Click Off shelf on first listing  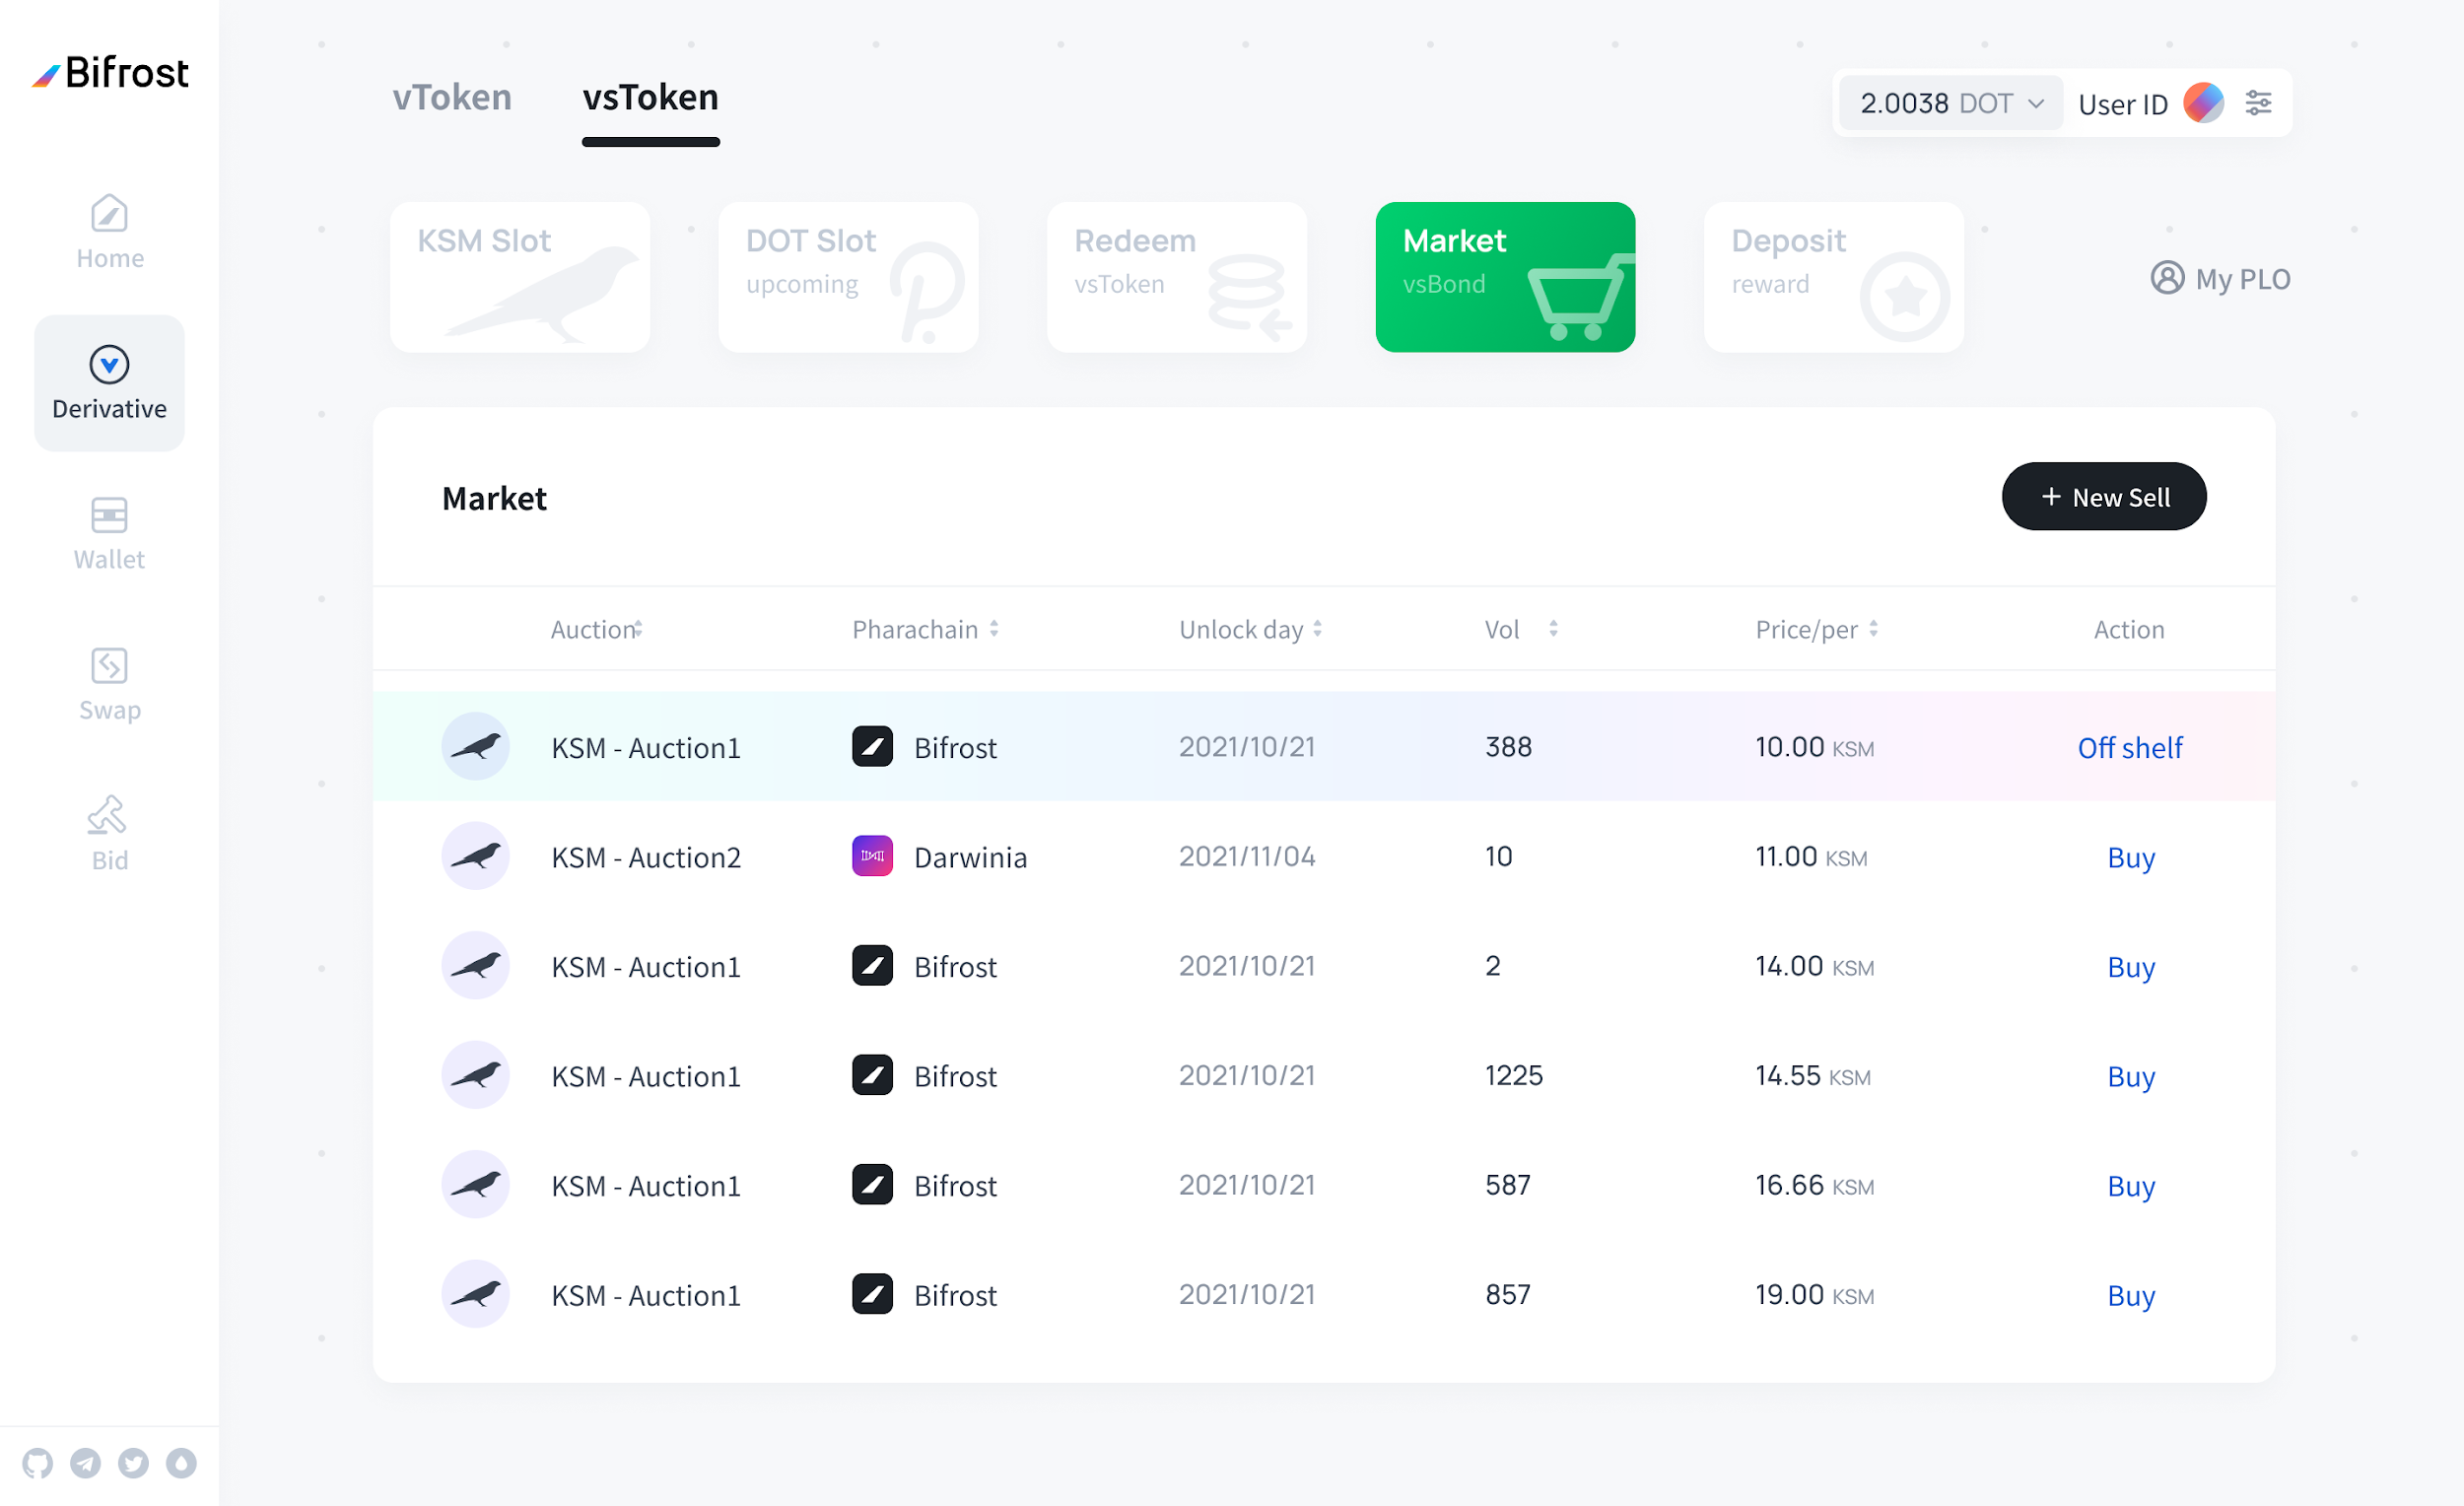[2129, 747]
